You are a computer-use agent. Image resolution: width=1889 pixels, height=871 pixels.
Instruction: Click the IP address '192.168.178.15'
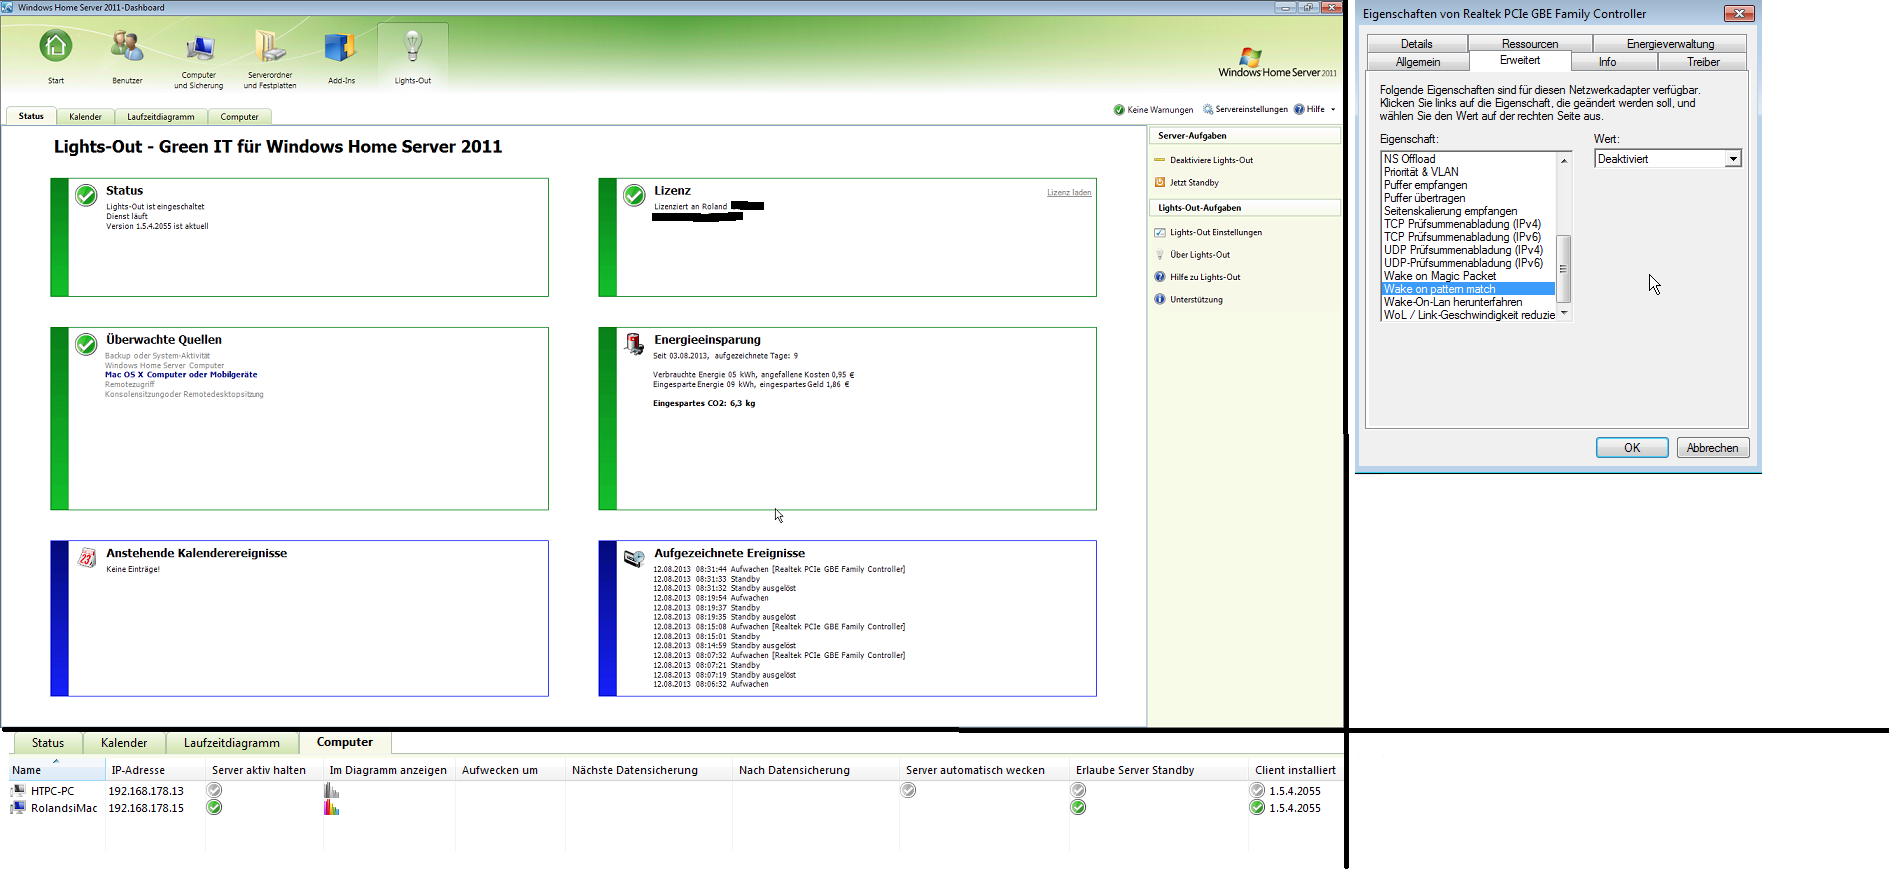(146, 808)
